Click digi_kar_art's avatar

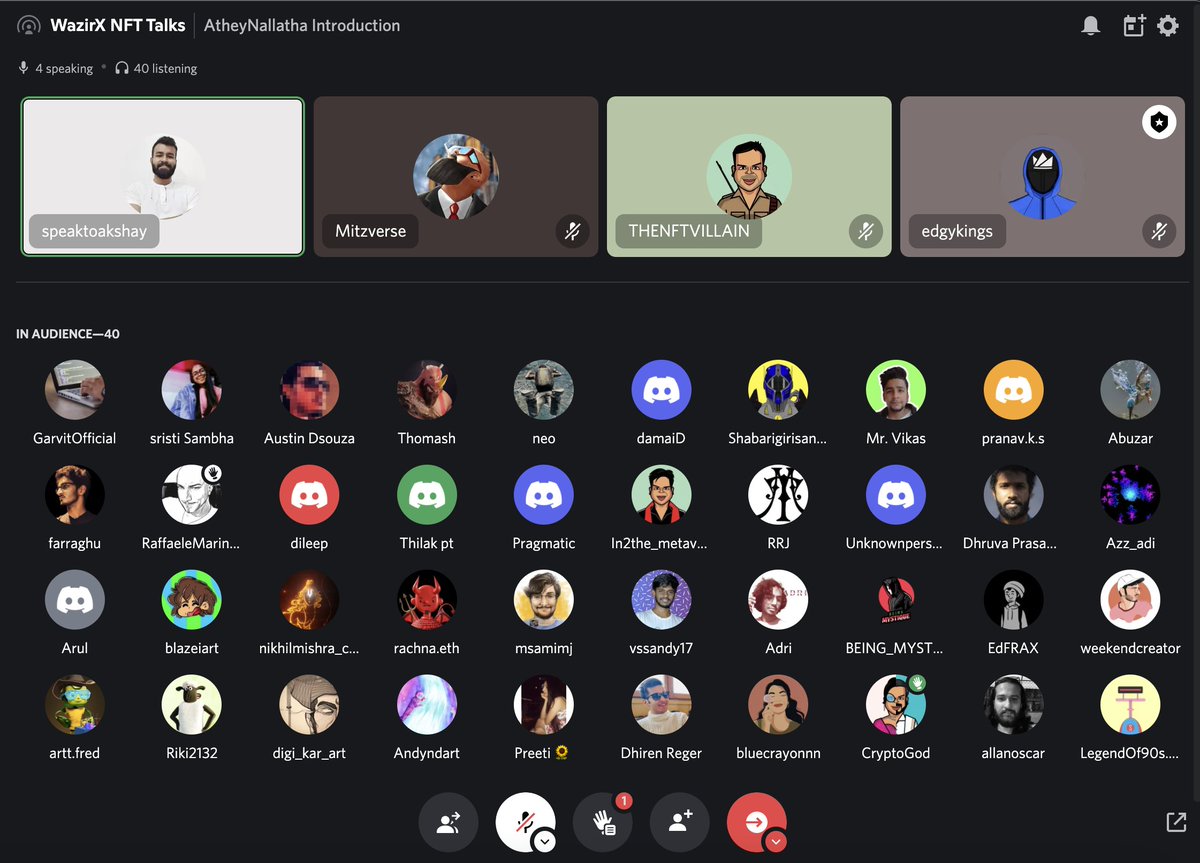(309, 705)
